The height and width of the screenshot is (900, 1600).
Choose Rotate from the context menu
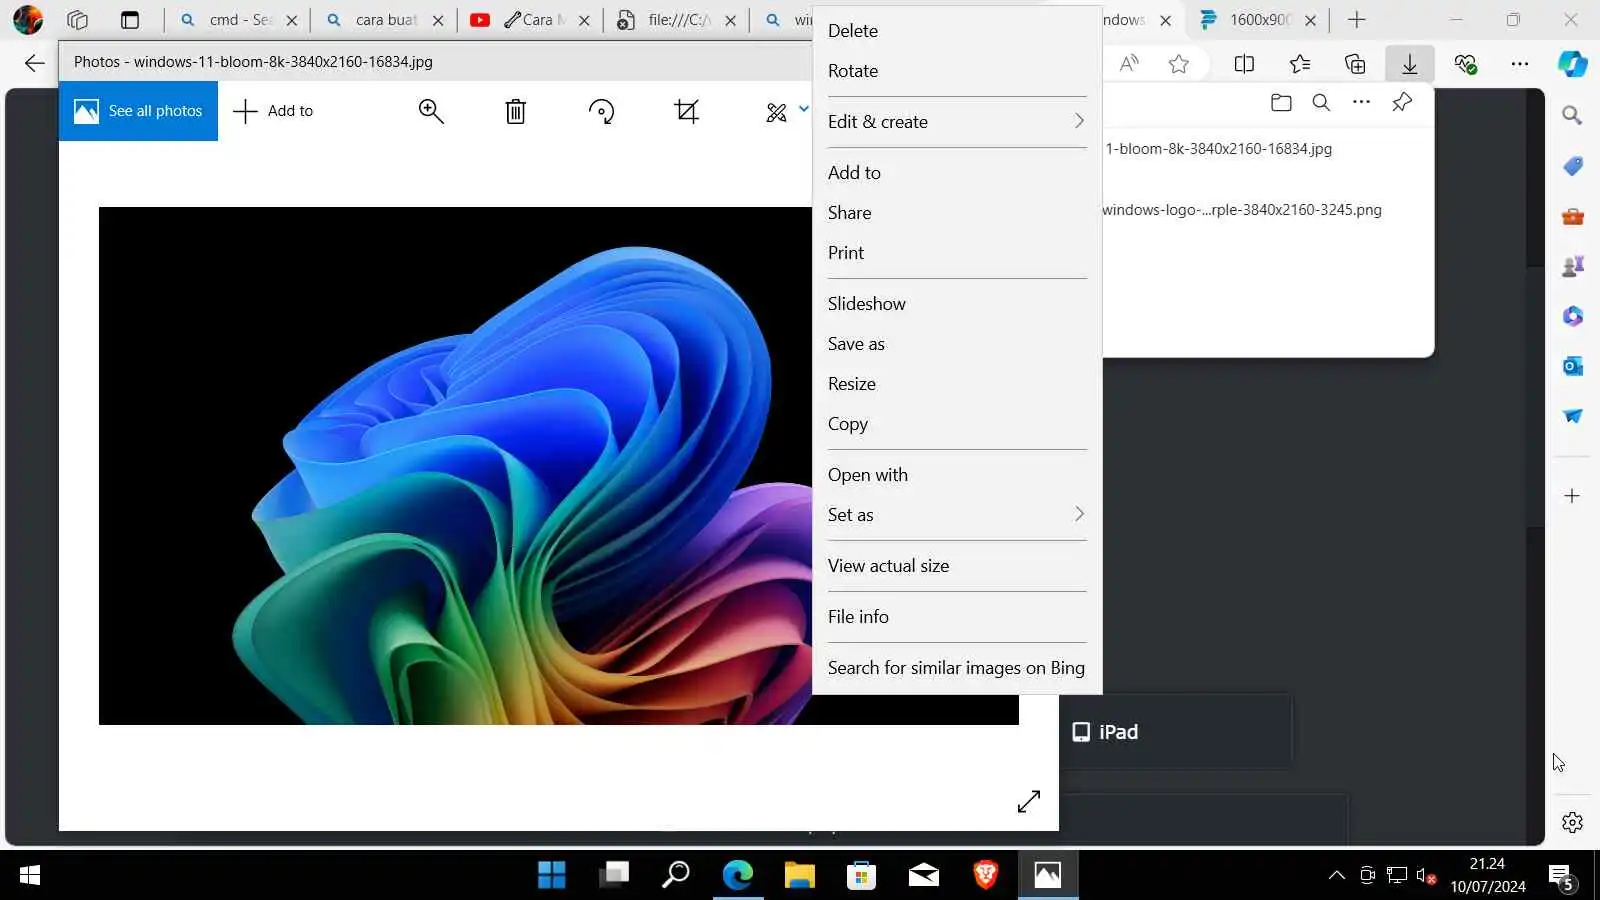coord(853,71)
